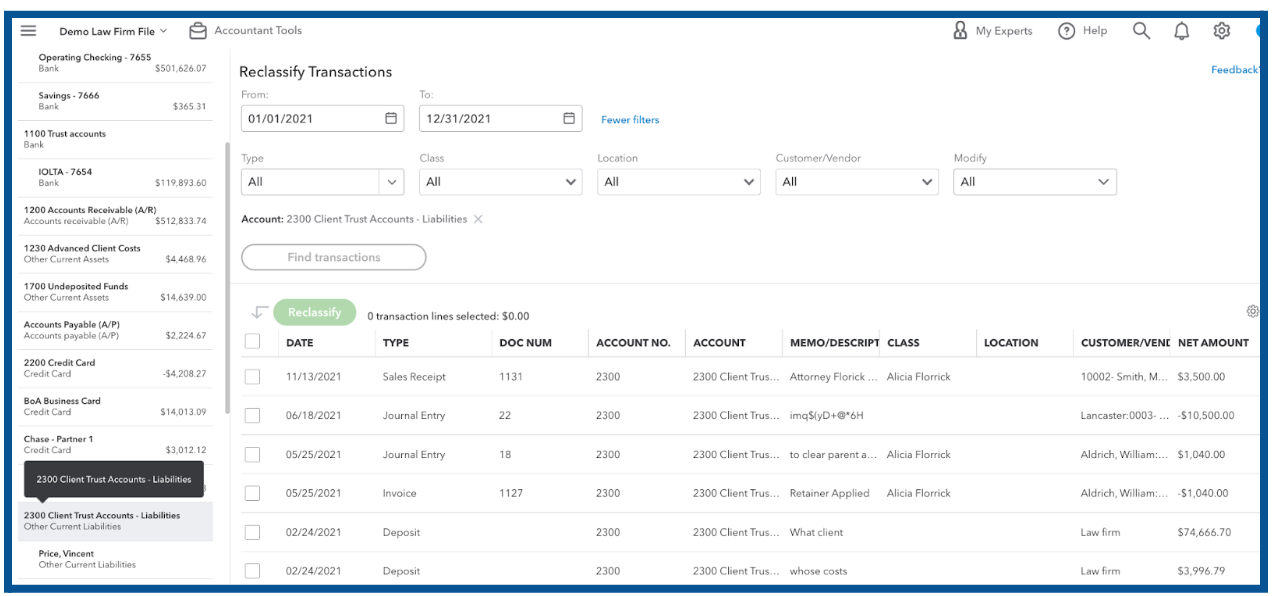Image resolution: width=1274 pixels, height=596 pixels.
Task: Open the From date calendar picker
Action: point(391,118)
